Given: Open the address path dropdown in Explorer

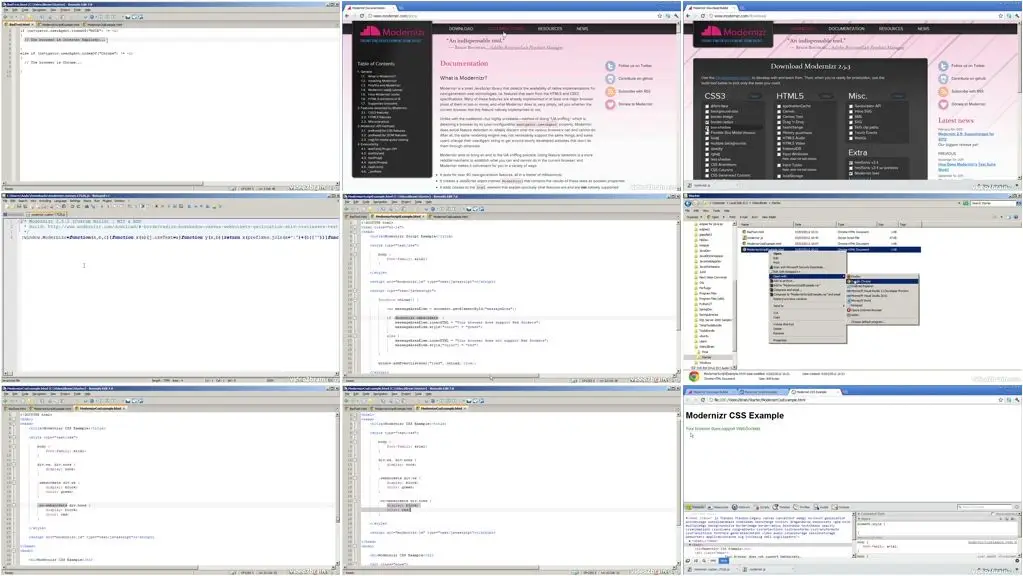Looking at the screenshot, I should (x=958, y=204).
